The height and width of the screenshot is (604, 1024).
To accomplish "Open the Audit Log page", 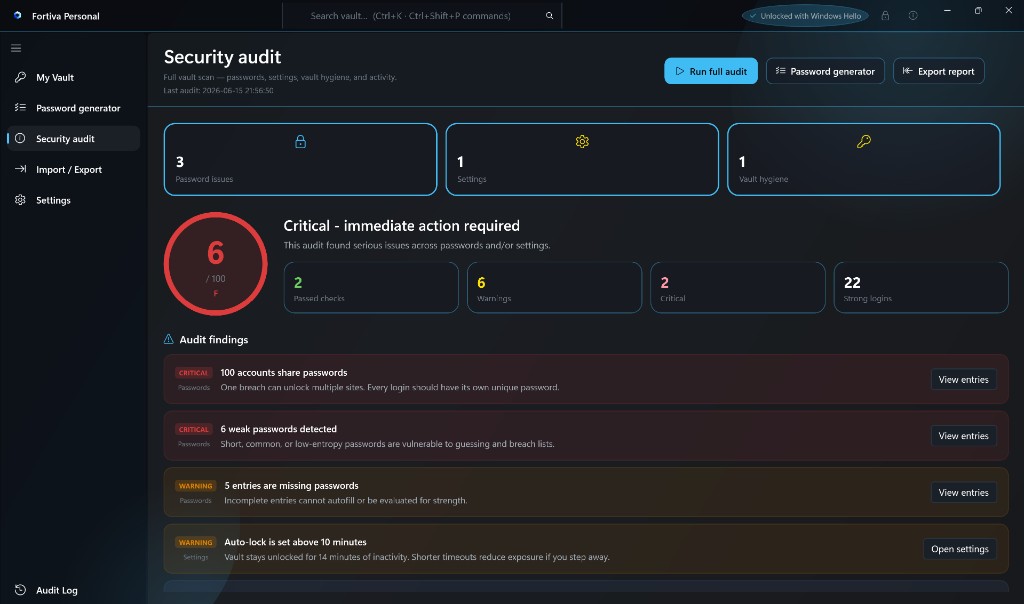I will (x=73, y=590).
